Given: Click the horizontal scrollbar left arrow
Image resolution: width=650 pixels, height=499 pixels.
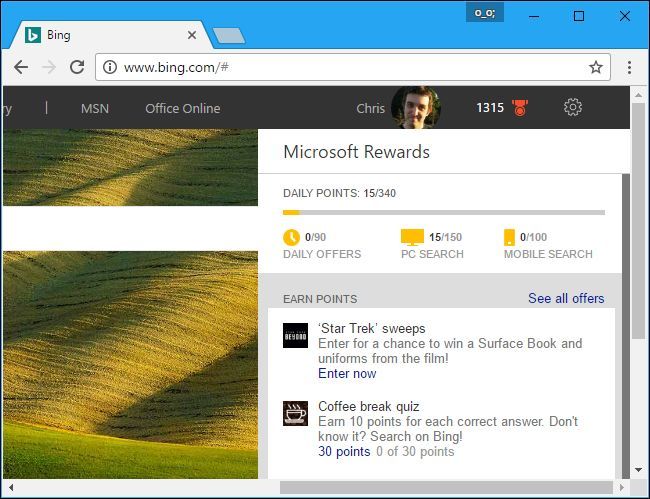Looking at the screenshot, I should coord(11,487).
